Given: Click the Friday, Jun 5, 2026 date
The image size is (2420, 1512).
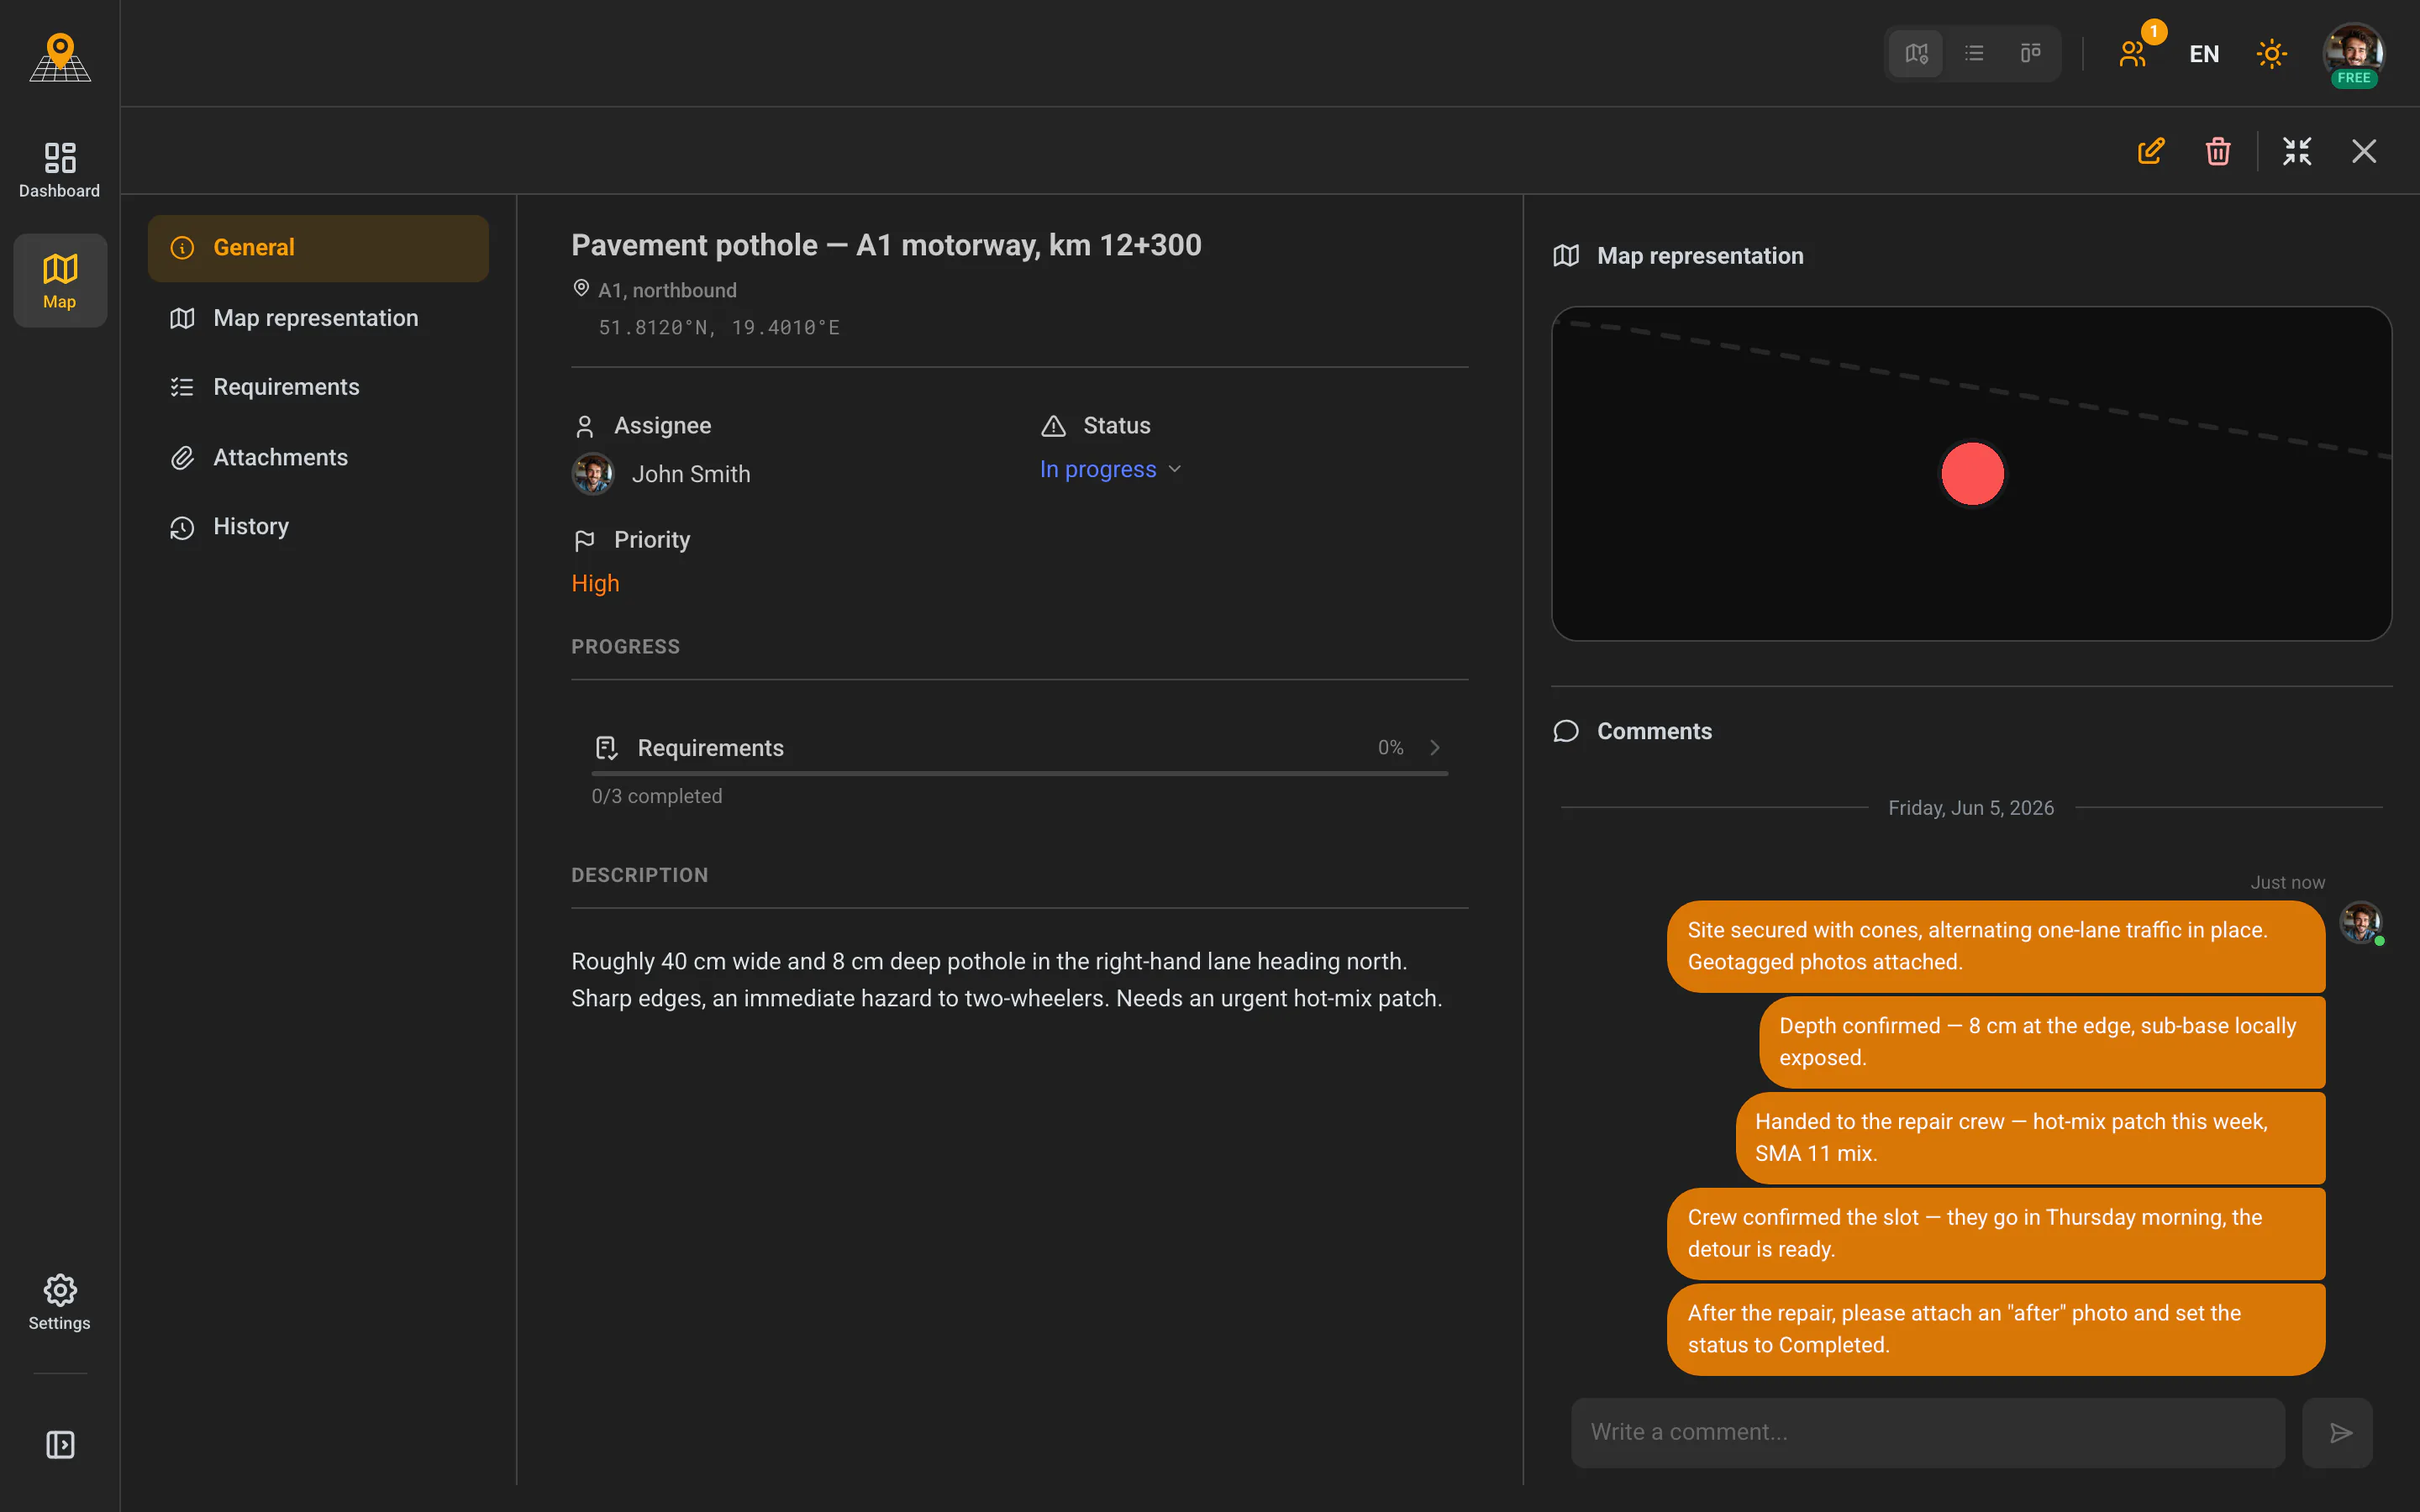Looking at the screenshot, I should [1970, 808].
